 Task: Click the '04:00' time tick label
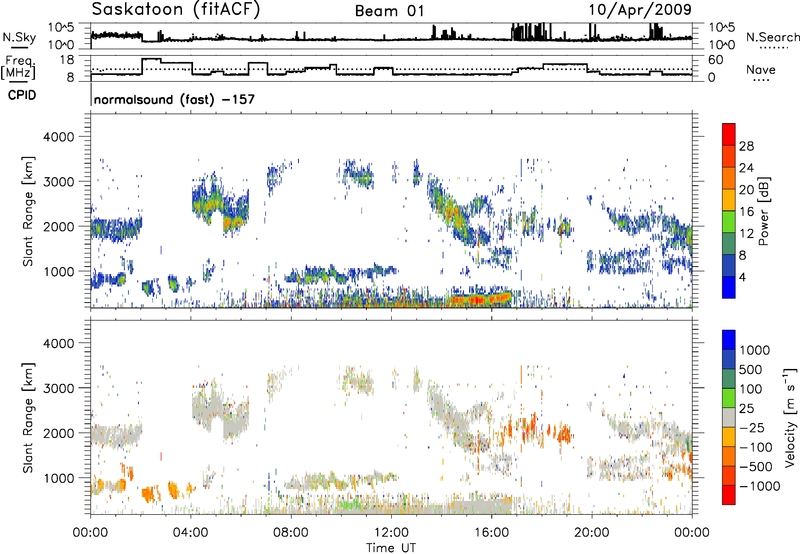pos(190,533)
